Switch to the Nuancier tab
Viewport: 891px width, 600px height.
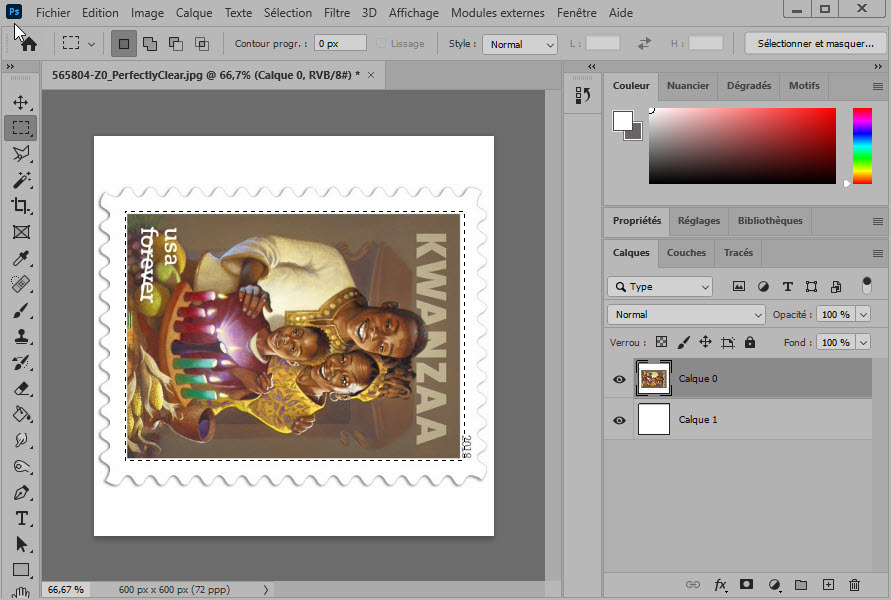(688, 86)
